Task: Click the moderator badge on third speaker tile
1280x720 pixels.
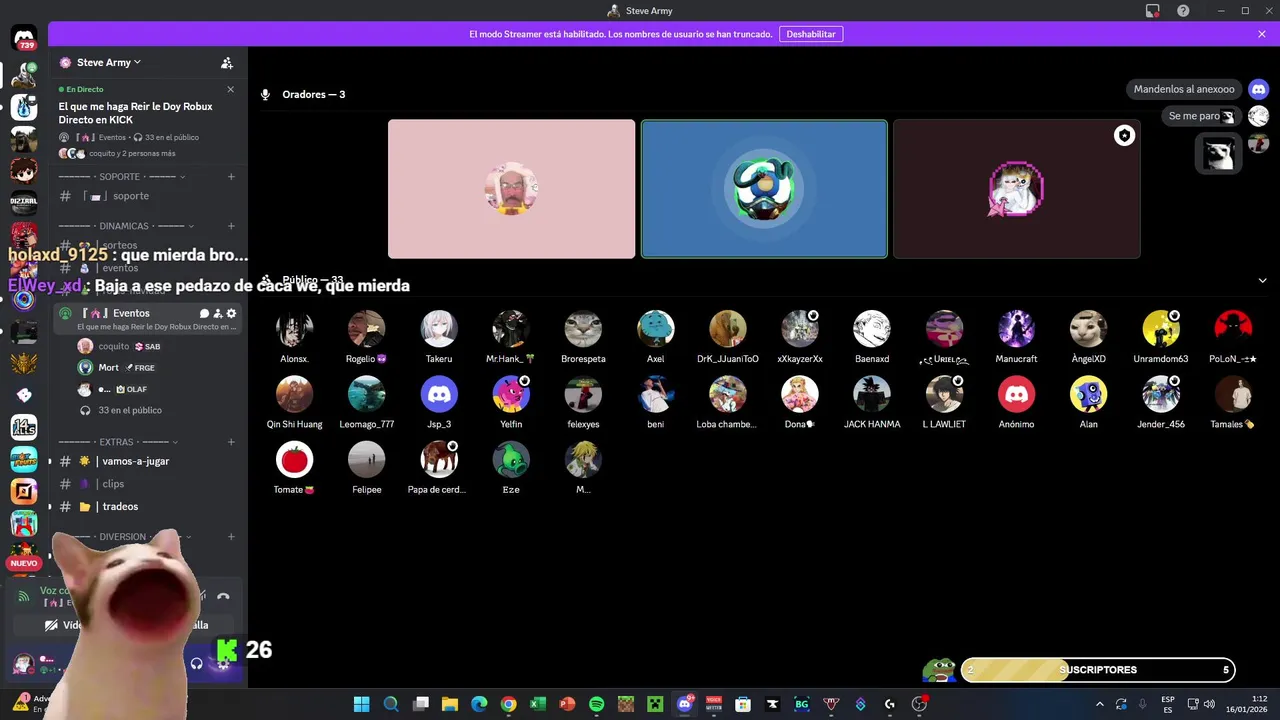Action: click(x=1124, y=136)
